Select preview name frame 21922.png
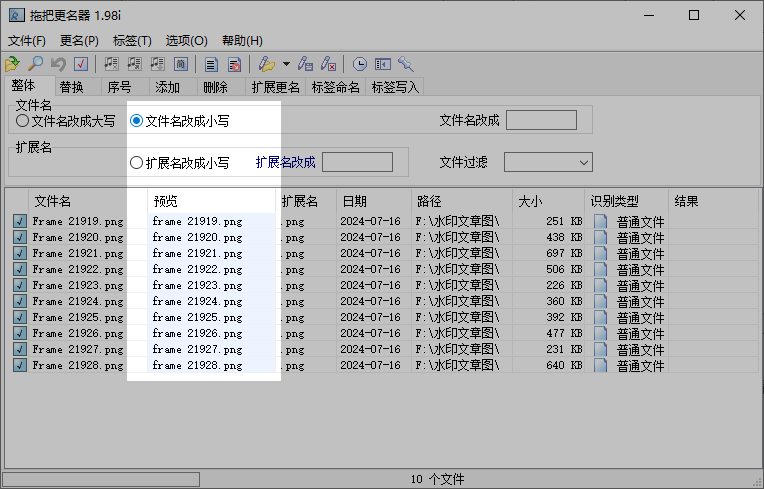The height and width of the screenshot is (489, 764). click(x=197, y=269)
